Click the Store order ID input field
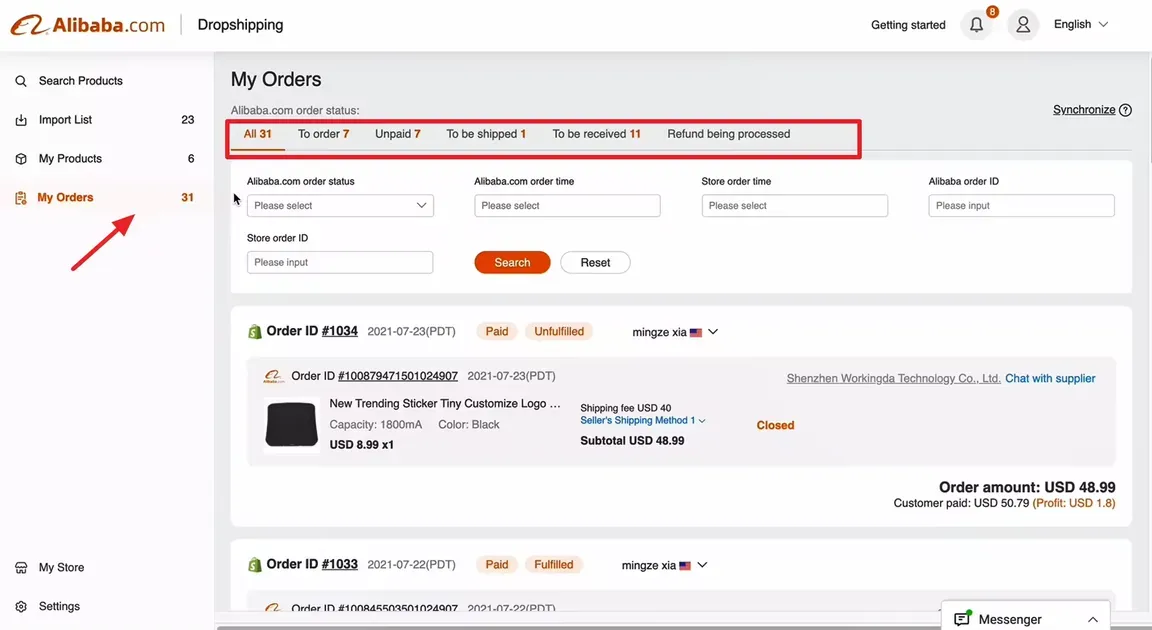Image resolution: width=1152 pixels, height=630 pixels. pyautogui.click(x=340, y=262)
